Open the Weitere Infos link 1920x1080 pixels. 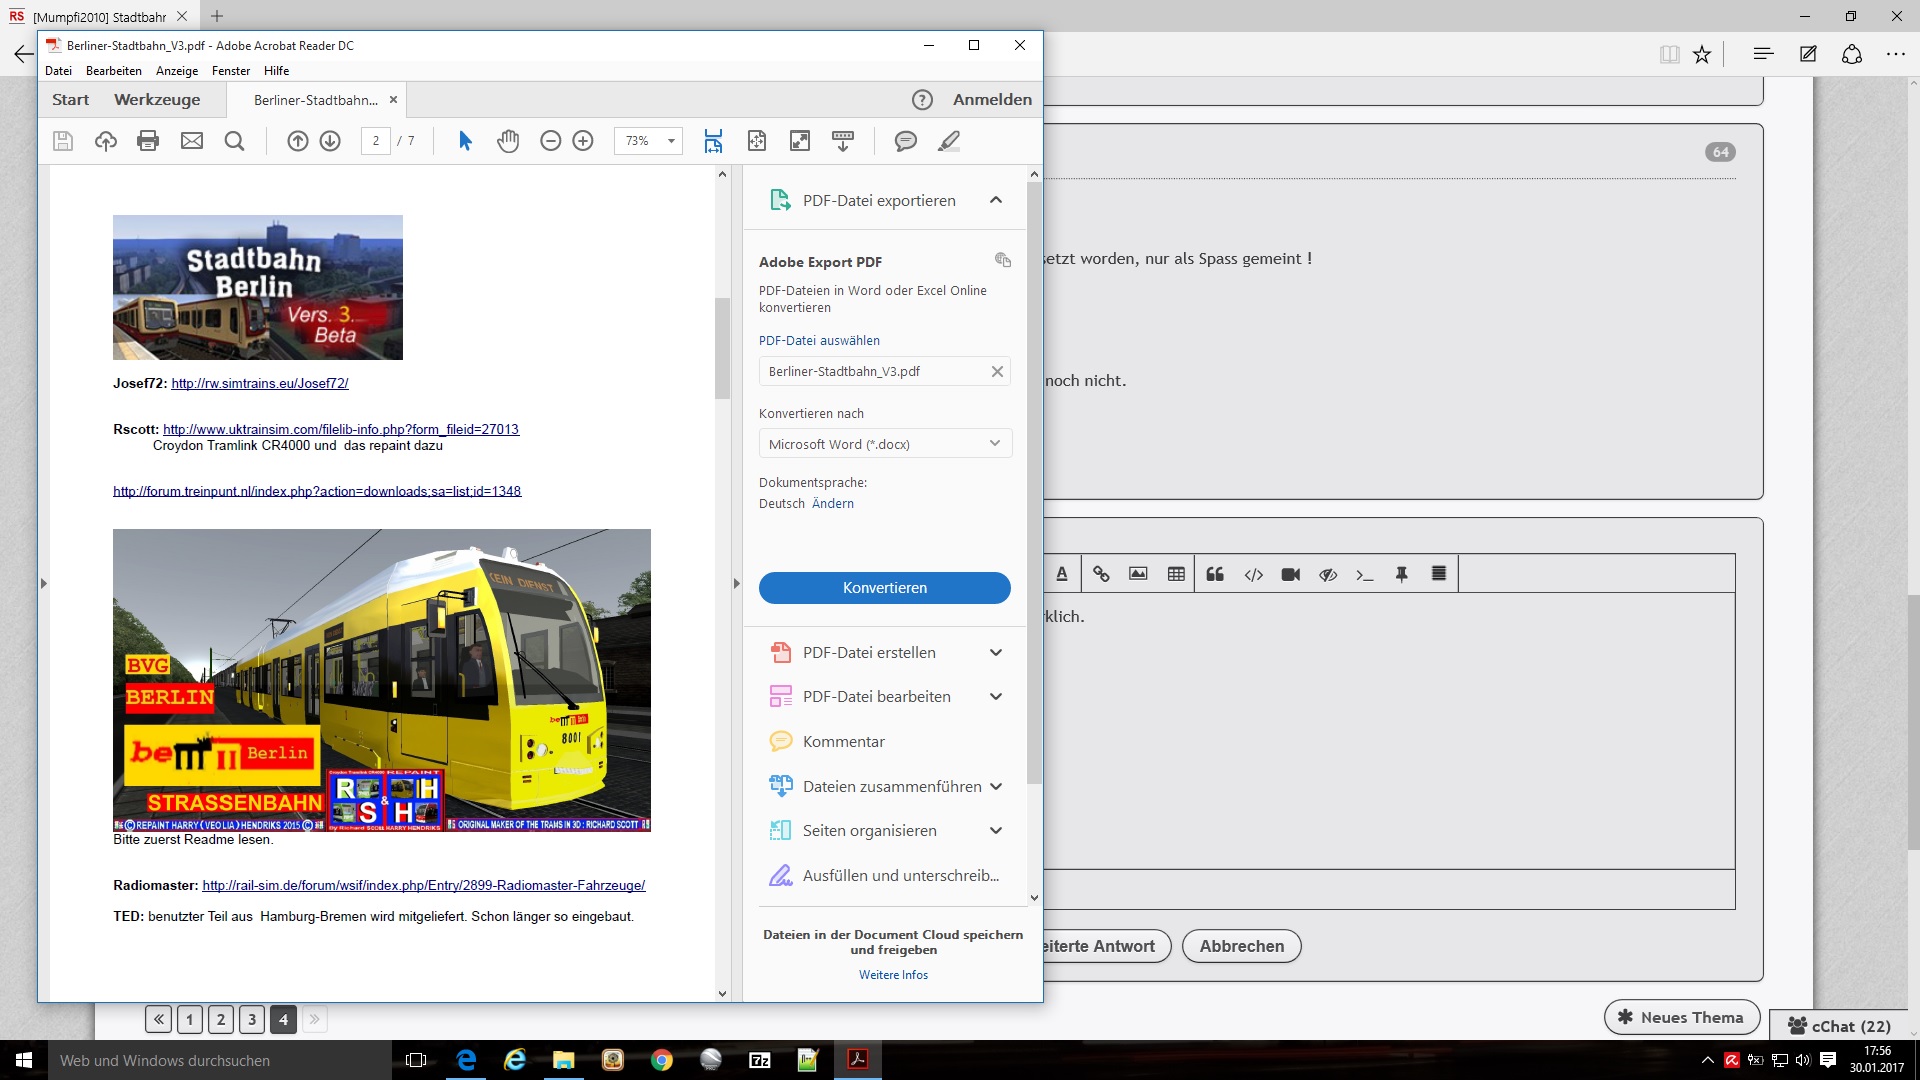click(x=893, y=975)
